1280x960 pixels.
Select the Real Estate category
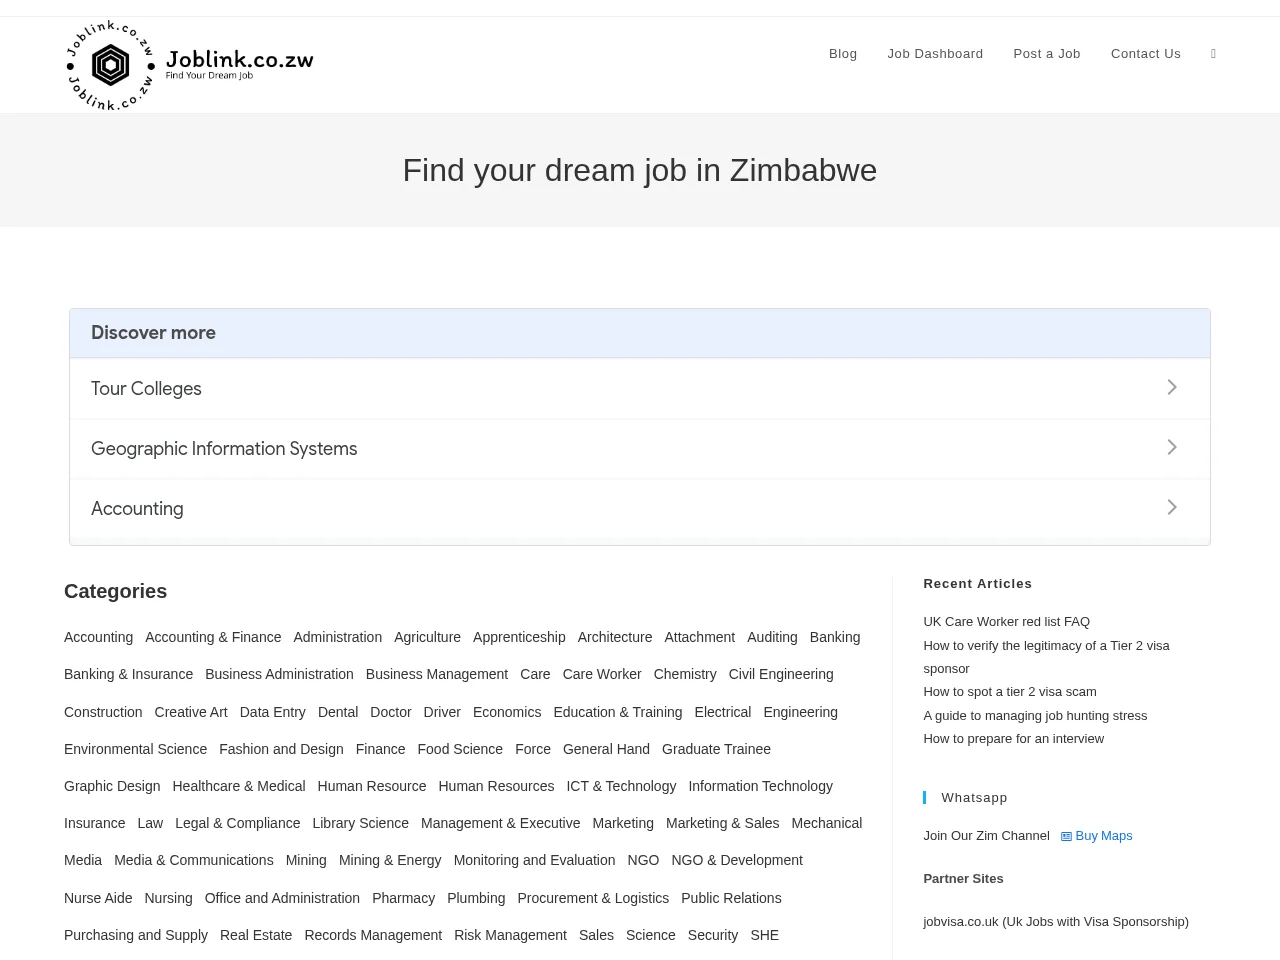click(256, 935)
